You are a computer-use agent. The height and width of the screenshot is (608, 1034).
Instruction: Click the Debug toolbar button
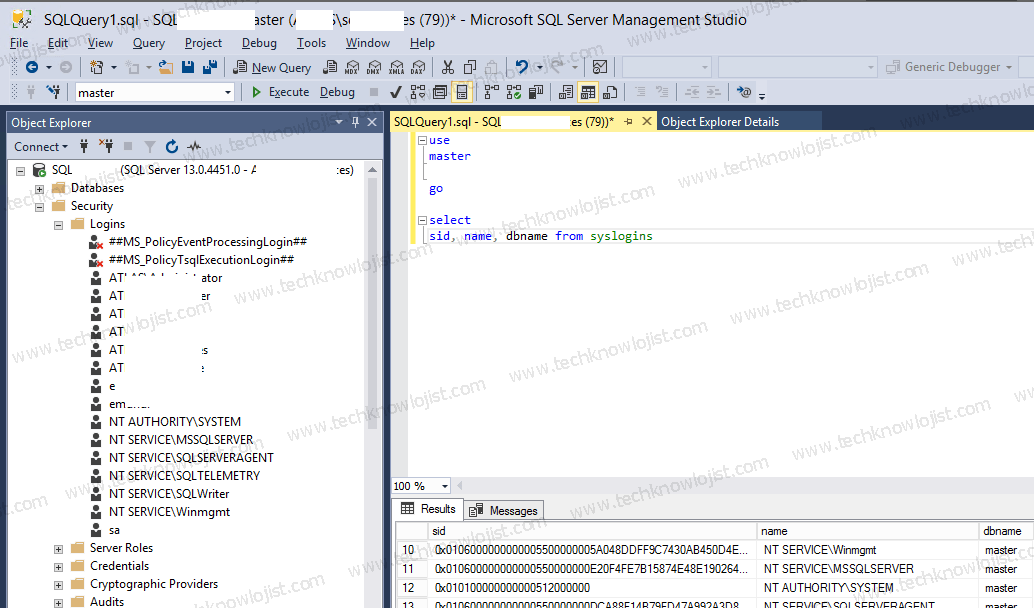(338, 92)
